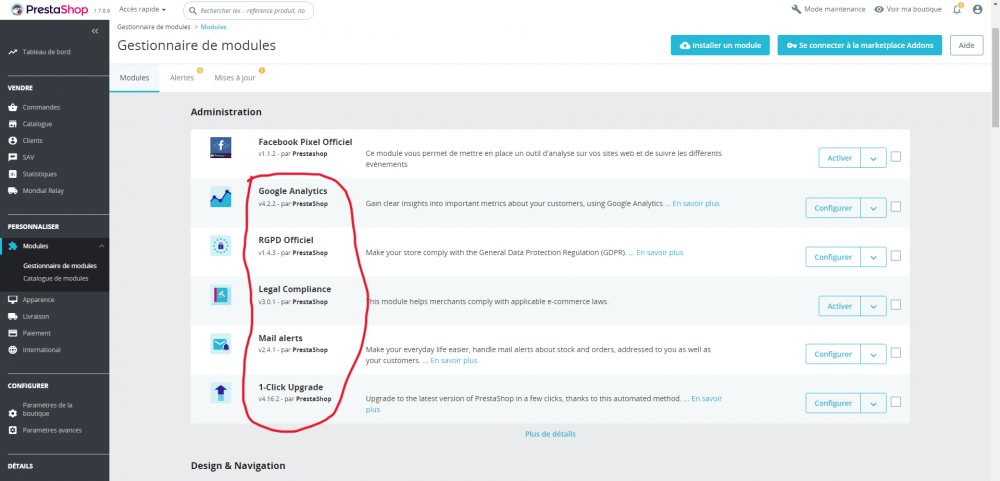Click Mode maintenance link
The height and width of the screenshot is (481, 1000).
[828, 10]
